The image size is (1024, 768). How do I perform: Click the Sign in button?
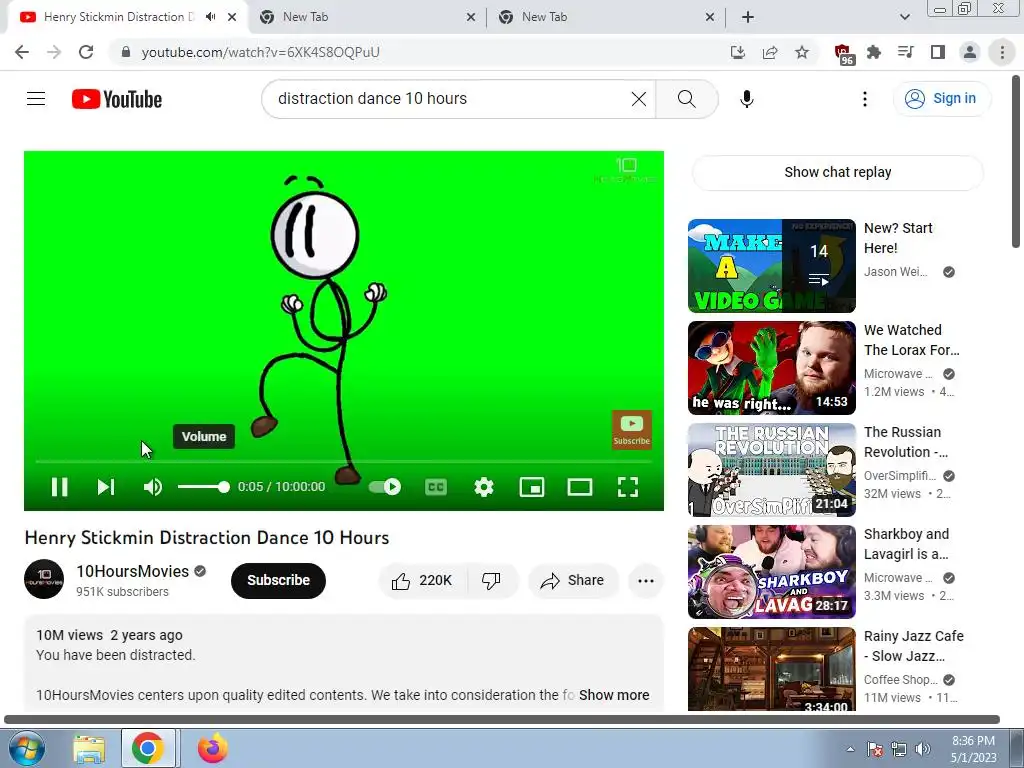click(x=941, y=99)
